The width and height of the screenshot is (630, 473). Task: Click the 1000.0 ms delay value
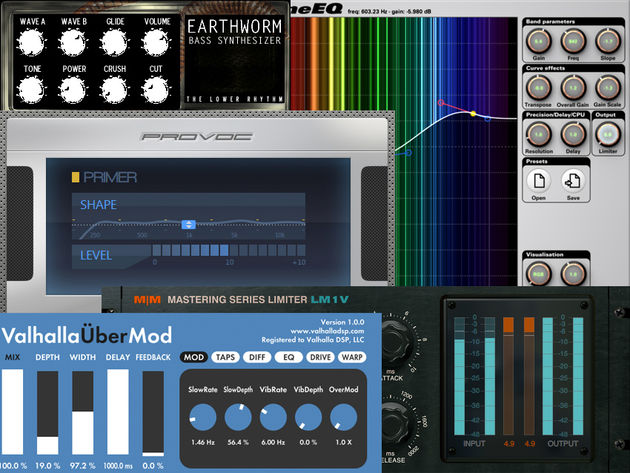tap(118, 466)
